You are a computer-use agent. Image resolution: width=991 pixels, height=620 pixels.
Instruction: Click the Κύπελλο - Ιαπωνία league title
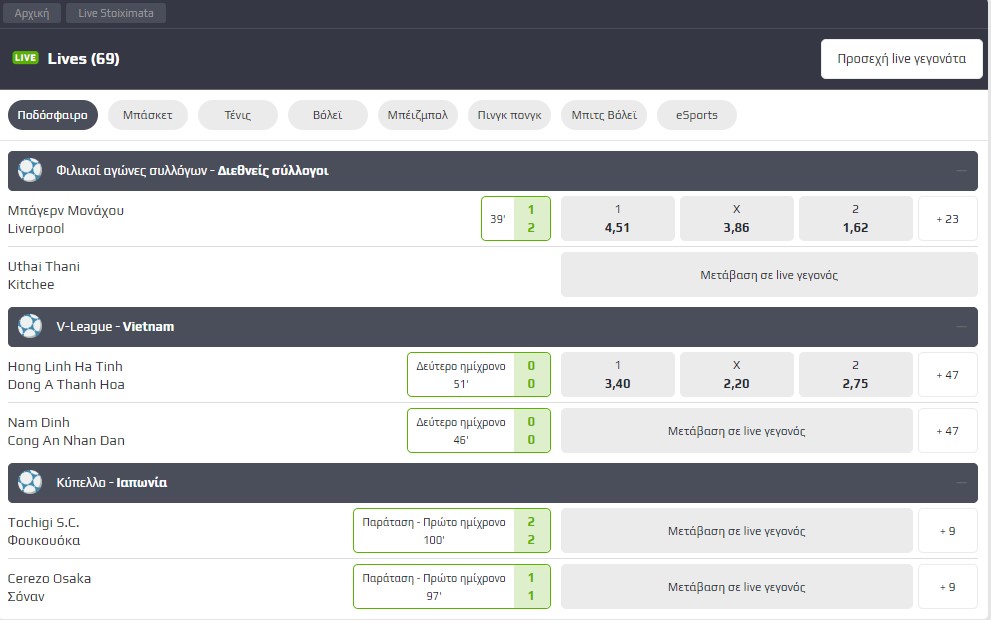pos(112,482)
